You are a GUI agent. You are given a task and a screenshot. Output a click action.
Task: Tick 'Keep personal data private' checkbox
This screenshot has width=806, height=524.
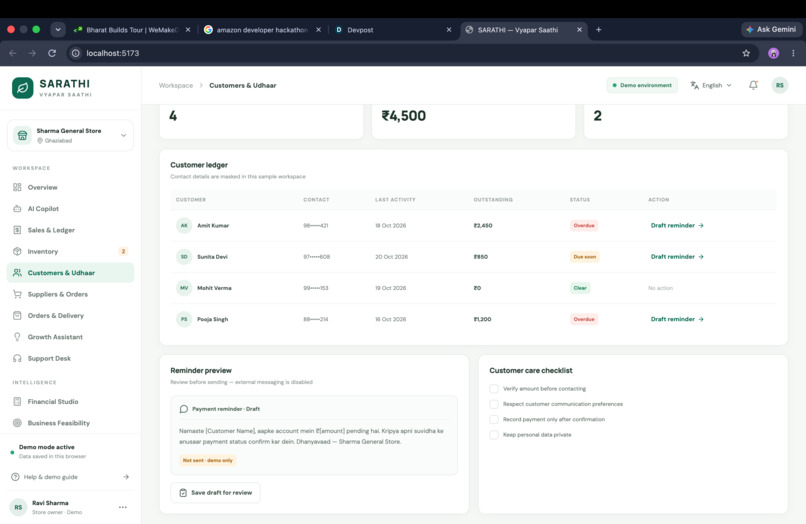[494, 435]
